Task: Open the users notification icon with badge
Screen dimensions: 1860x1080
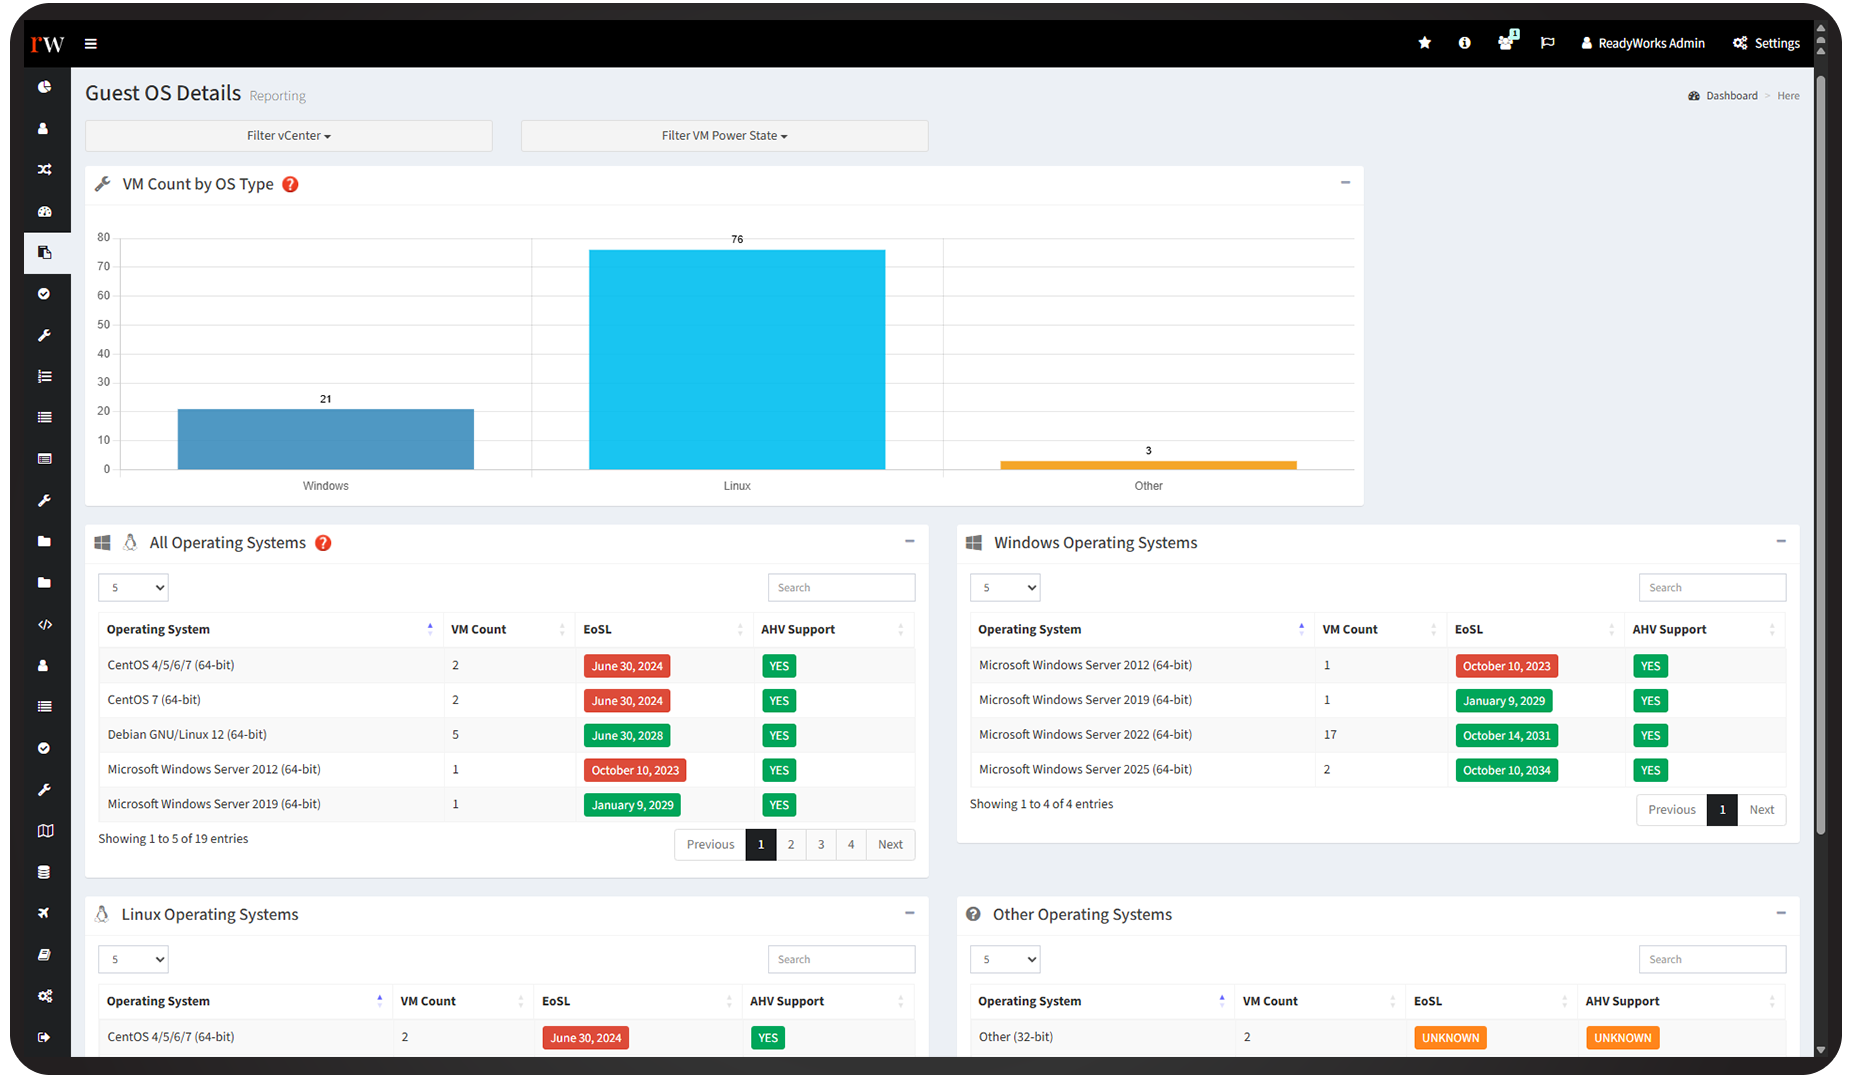Action: tap(1505, 43)
